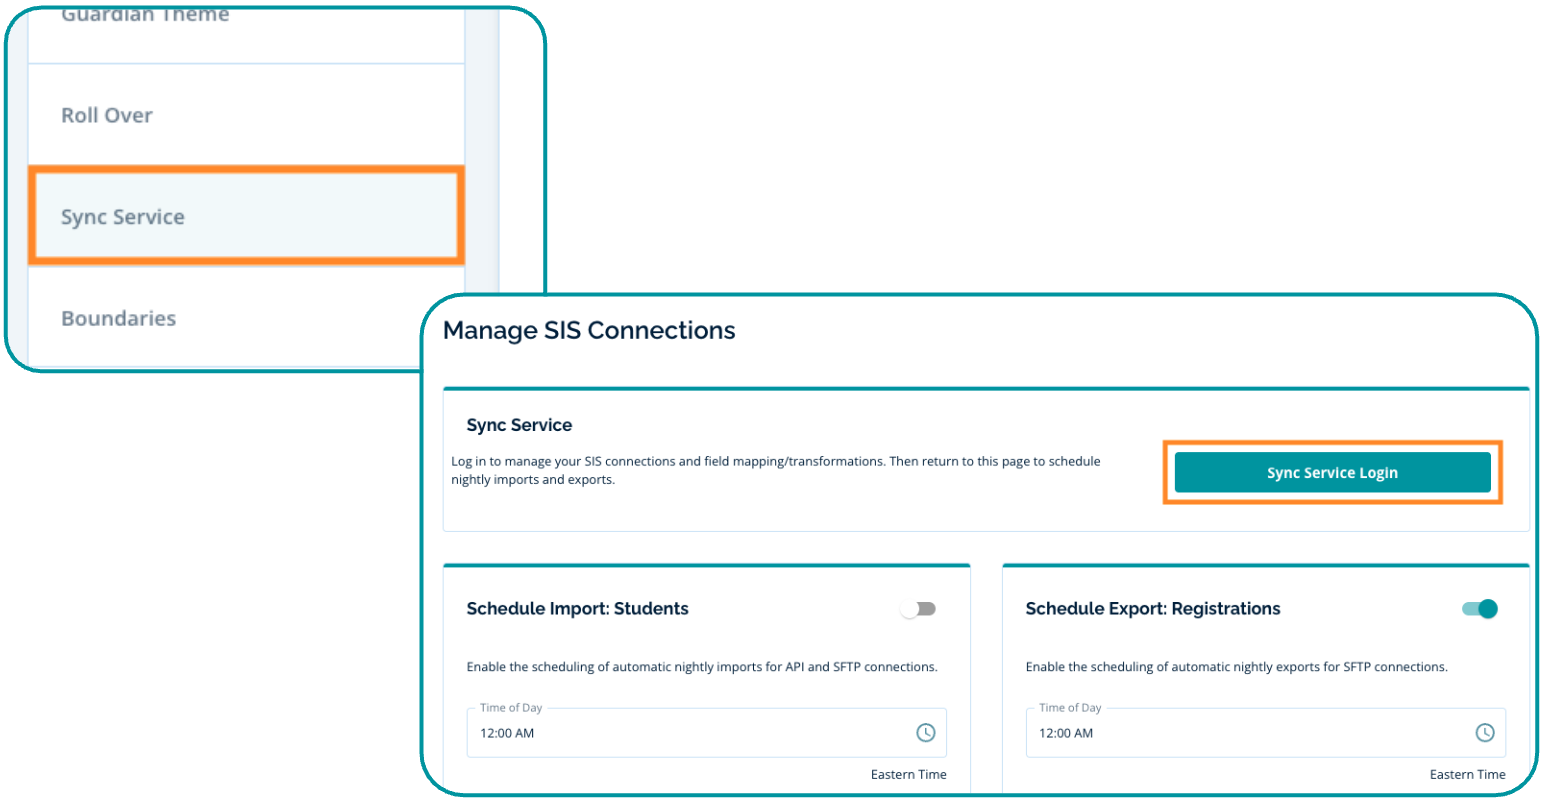Enable the Schedule Import: Students toggle
Viewport: 1544px width, 810px height.
tap(918, 609)
